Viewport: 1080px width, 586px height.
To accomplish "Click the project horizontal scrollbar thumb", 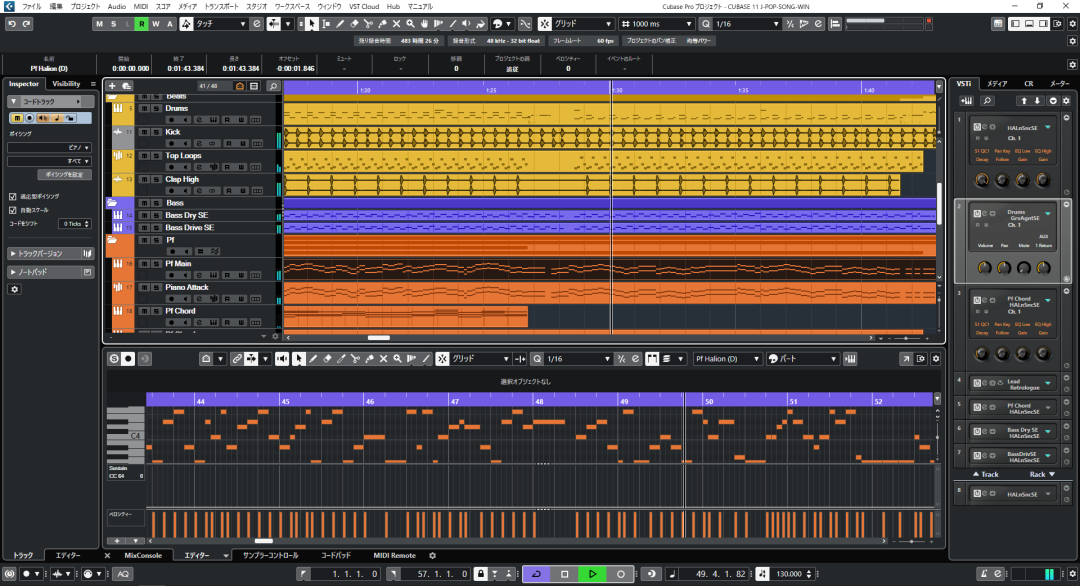I will [379, 338].
